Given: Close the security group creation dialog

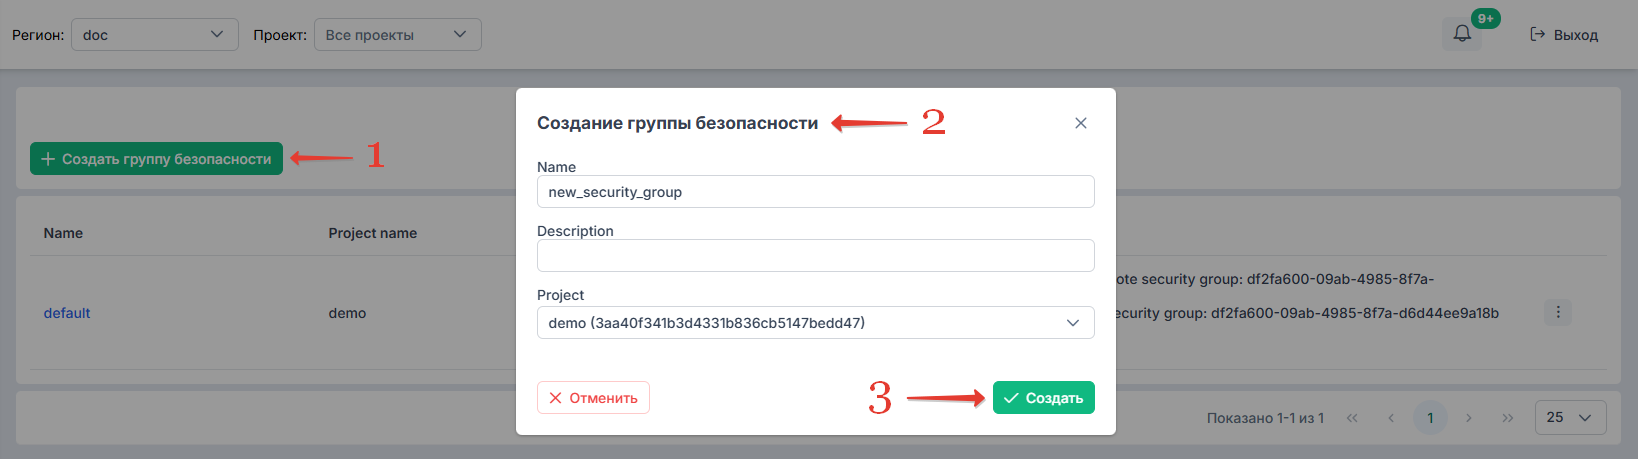Looking at the screenshot, I should click(1080, 123).
